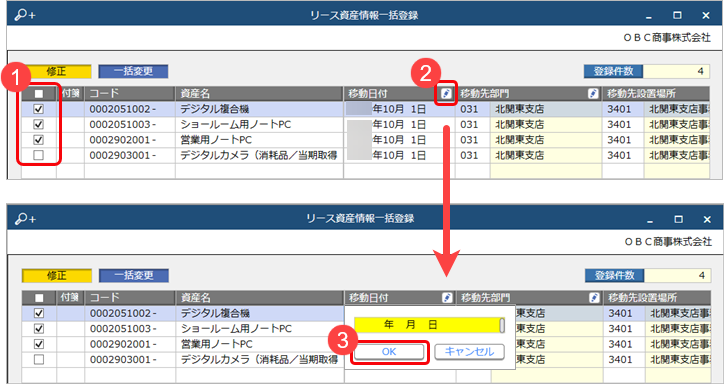Screen dimensions: 724x384
Task: Uncheck ショールーム用ノートPC checkbox in upper window
Action: [x=39, y=125]
